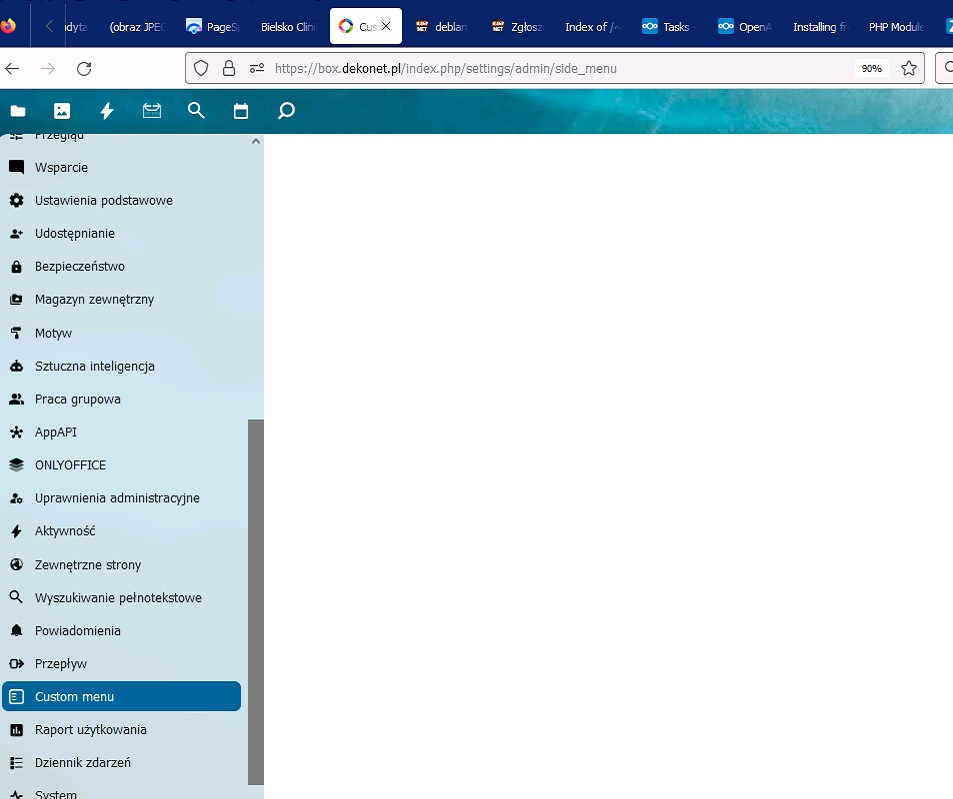Open the Mail app icon
The width and height of the screenshot is (953, 799).
[152, 111]
